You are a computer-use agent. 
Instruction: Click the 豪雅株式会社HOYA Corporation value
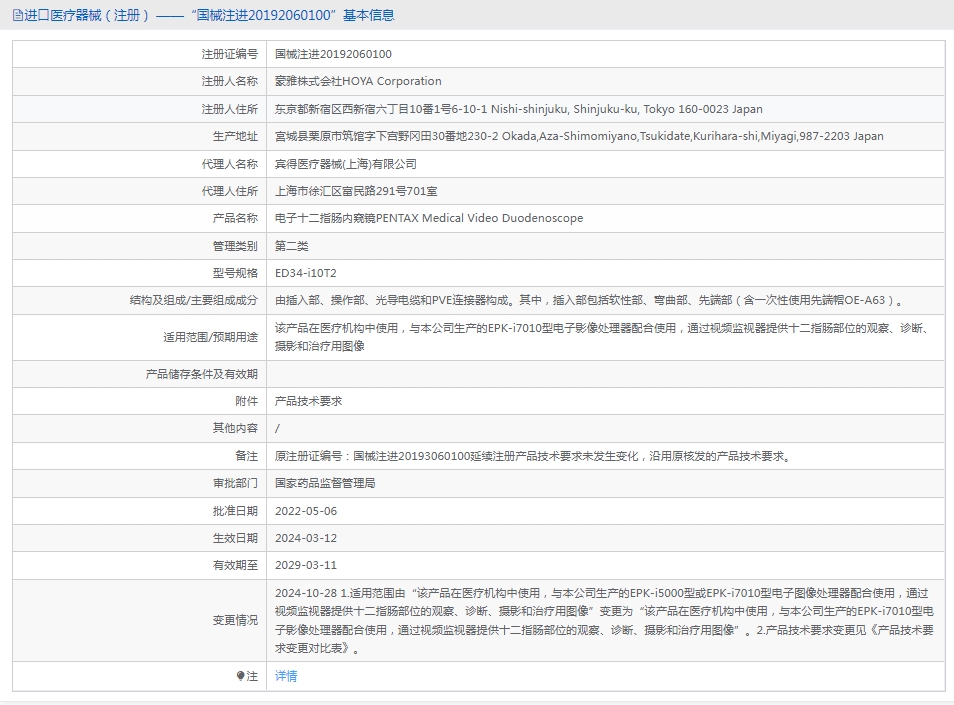pos(358,82)
